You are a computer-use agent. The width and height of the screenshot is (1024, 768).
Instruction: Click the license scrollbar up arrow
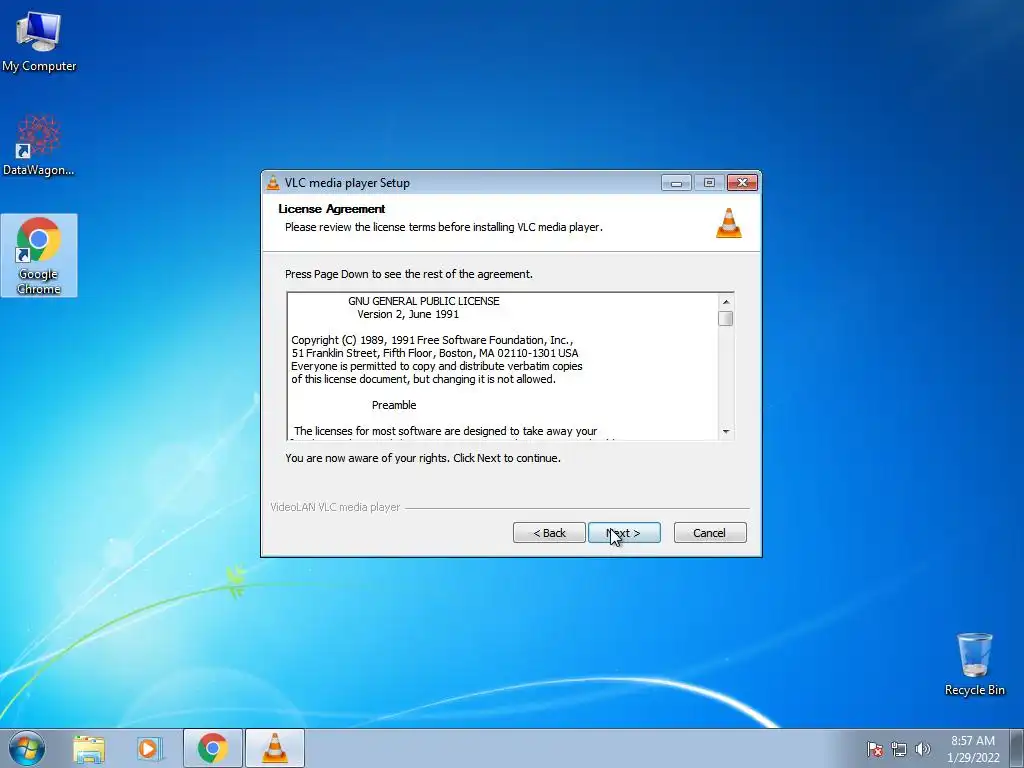tap(726, 301)
